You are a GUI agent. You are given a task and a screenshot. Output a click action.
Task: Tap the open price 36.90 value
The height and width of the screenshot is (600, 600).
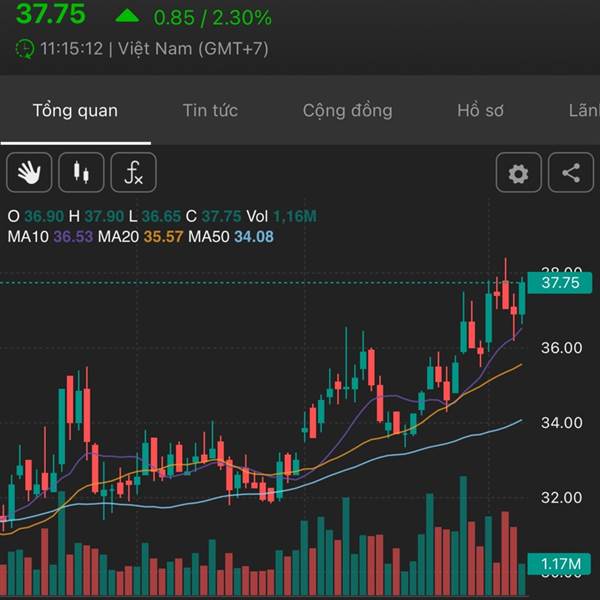[x=44, y=216]
